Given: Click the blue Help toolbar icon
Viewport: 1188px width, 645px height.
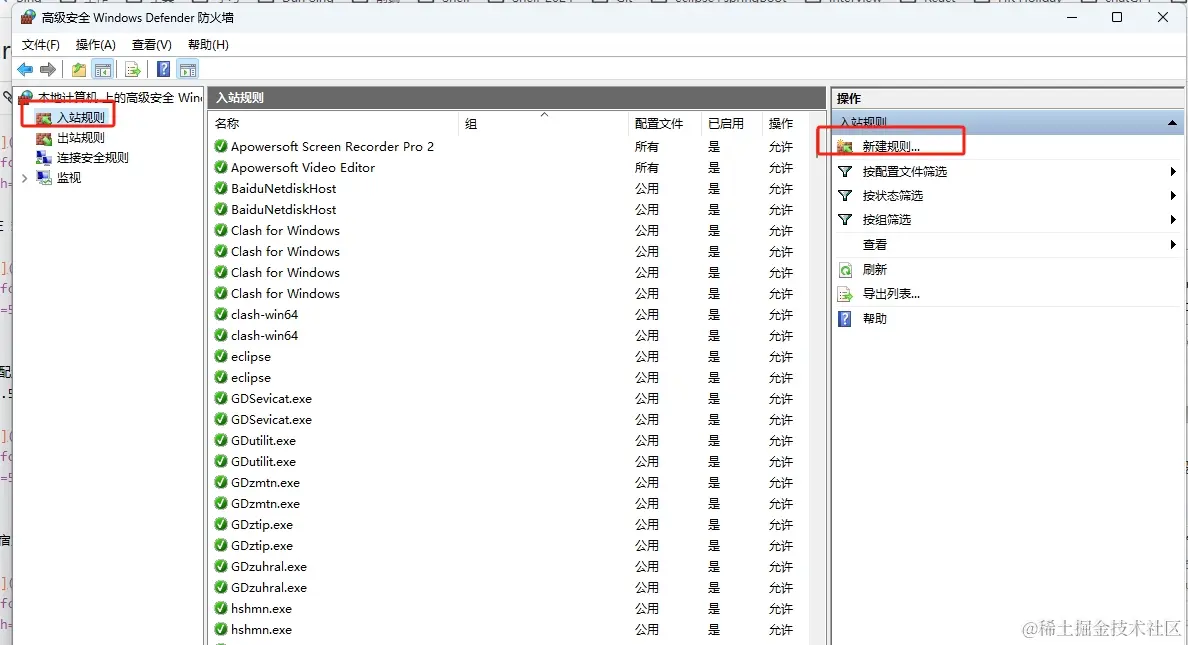Looking at the screenshot, I should pos(163,70).
